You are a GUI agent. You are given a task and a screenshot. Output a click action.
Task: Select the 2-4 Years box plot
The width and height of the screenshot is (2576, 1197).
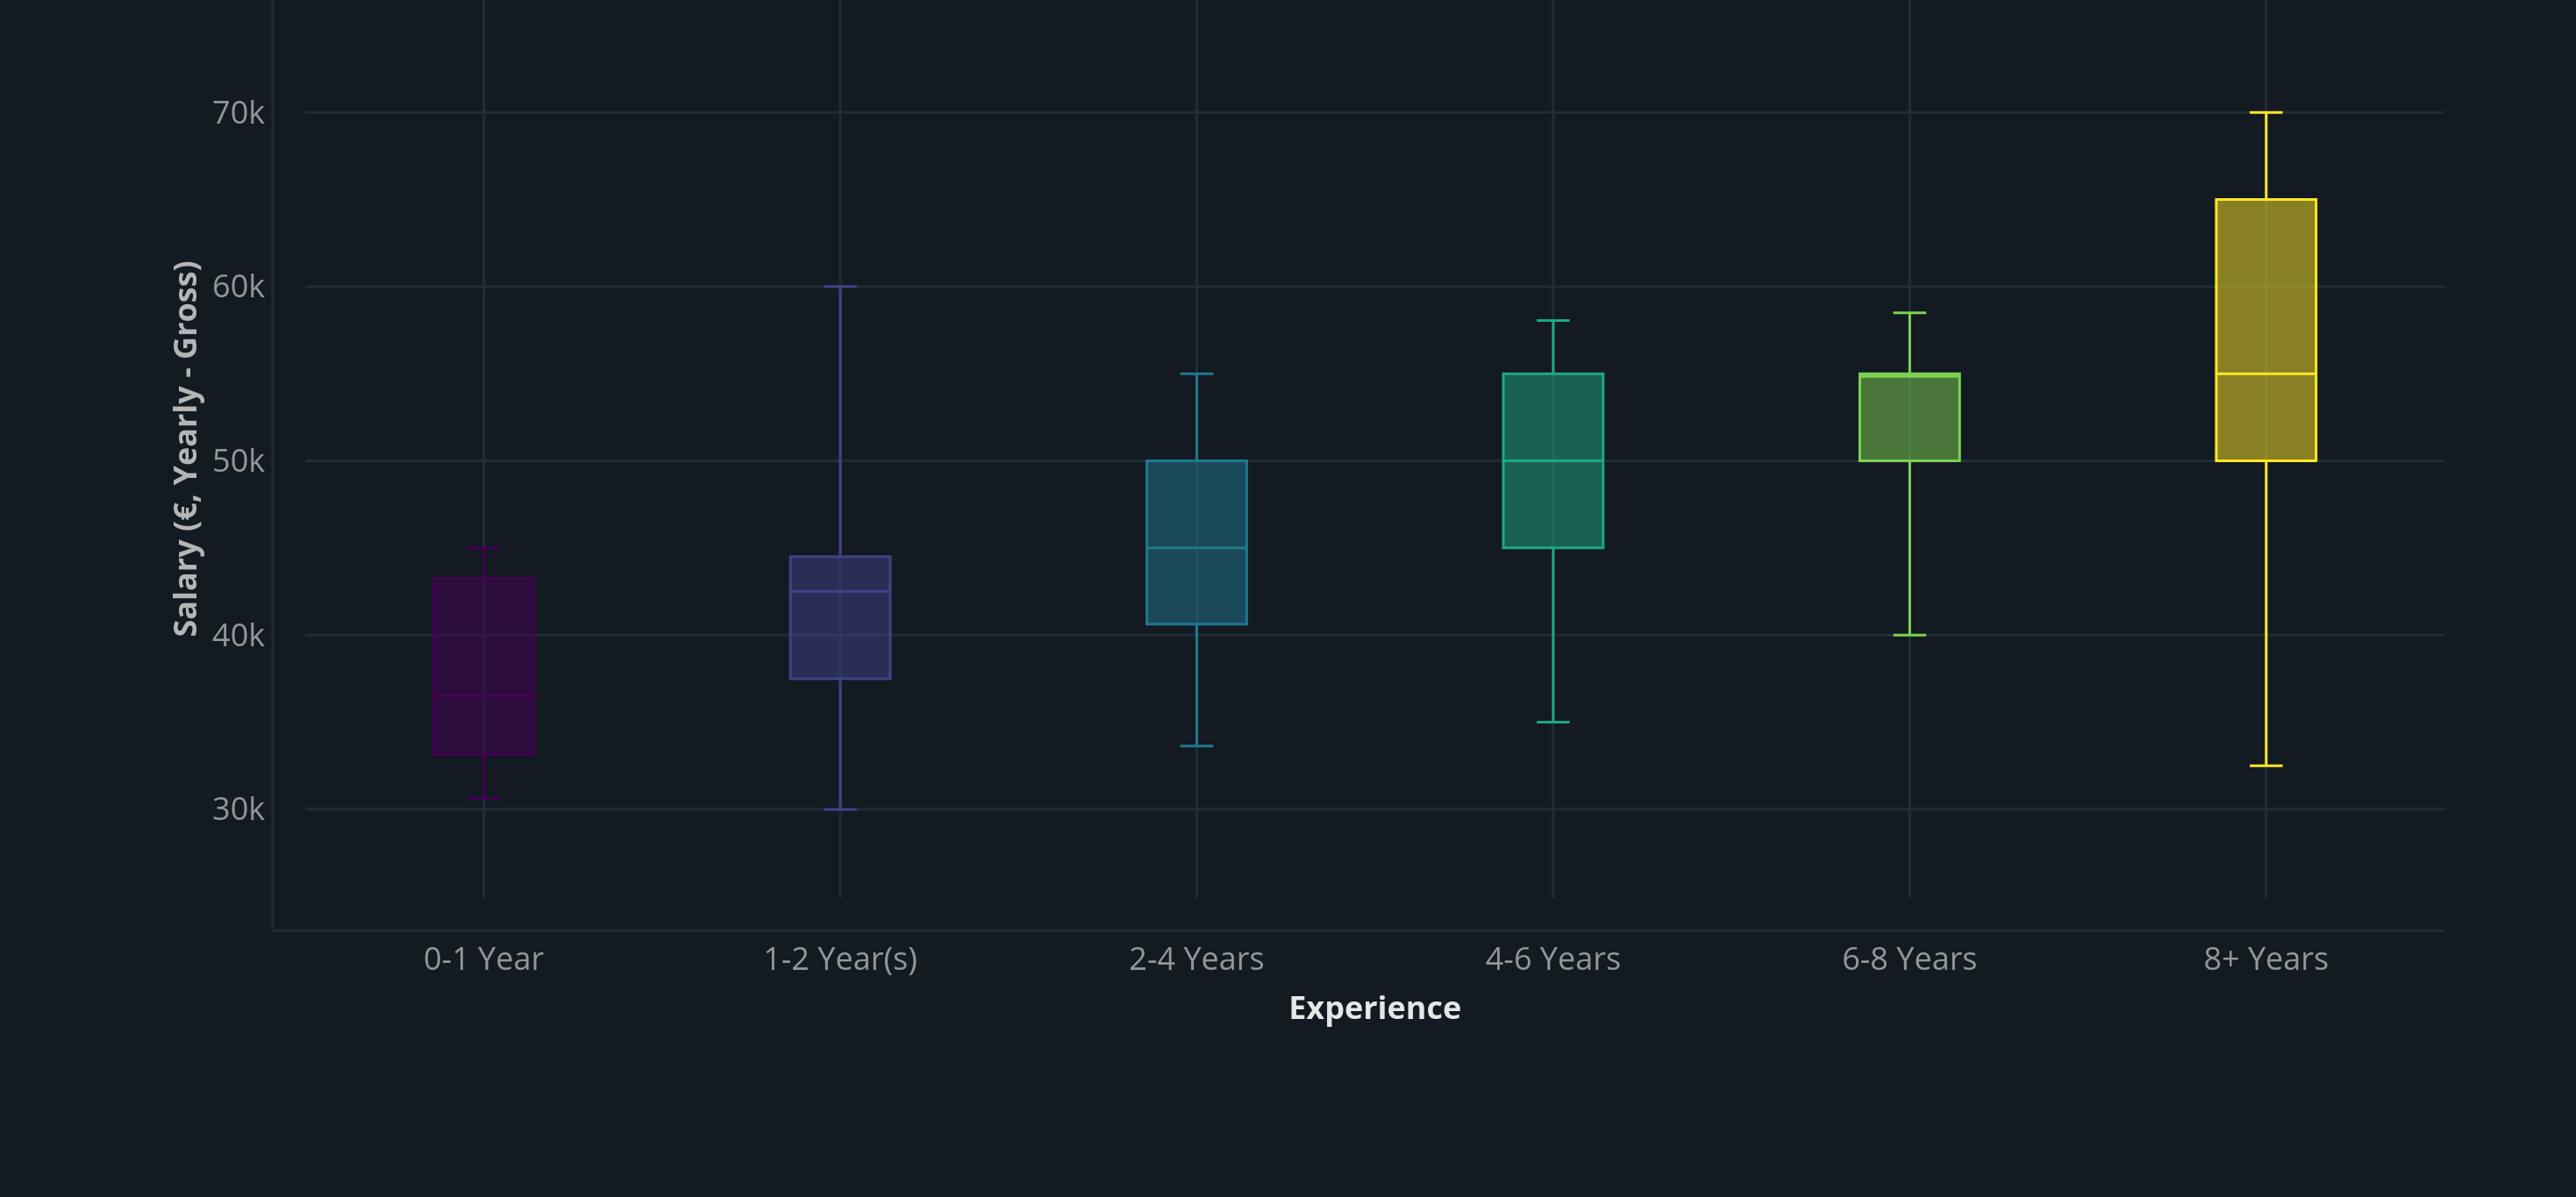point(1197,545)
